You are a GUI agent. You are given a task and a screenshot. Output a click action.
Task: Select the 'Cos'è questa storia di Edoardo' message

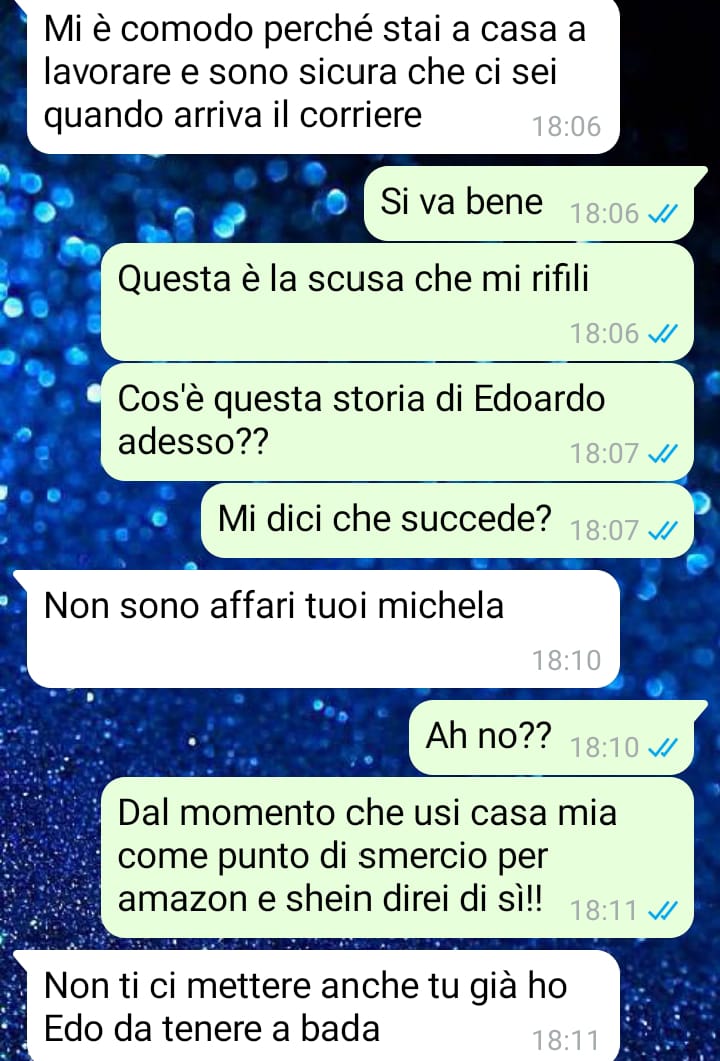397,422
